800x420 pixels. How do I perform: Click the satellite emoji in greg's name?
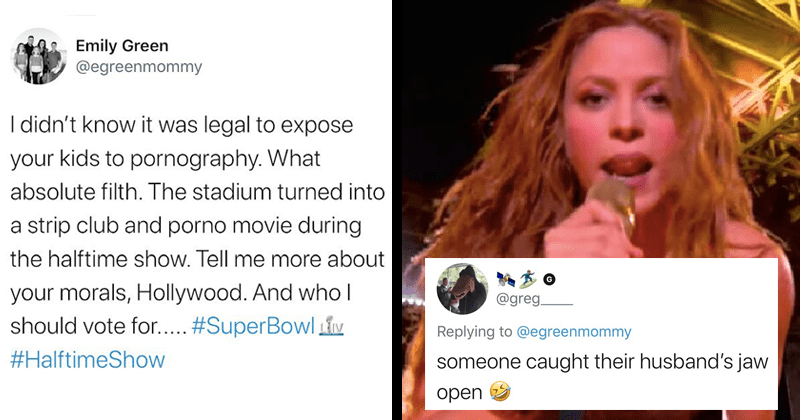pos(506,279)
